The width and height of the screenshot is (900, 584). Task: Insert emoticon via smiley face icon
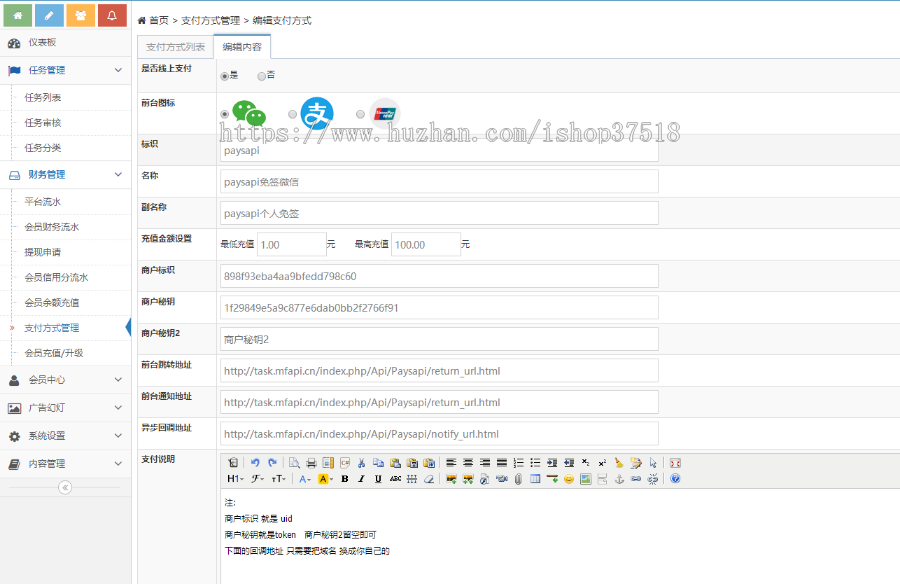568,479
